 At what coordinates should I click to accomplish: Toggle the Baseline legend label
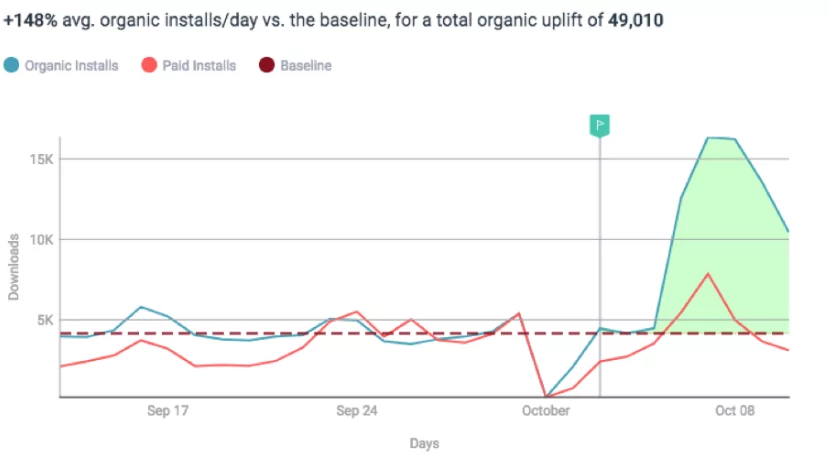point(305,66)
